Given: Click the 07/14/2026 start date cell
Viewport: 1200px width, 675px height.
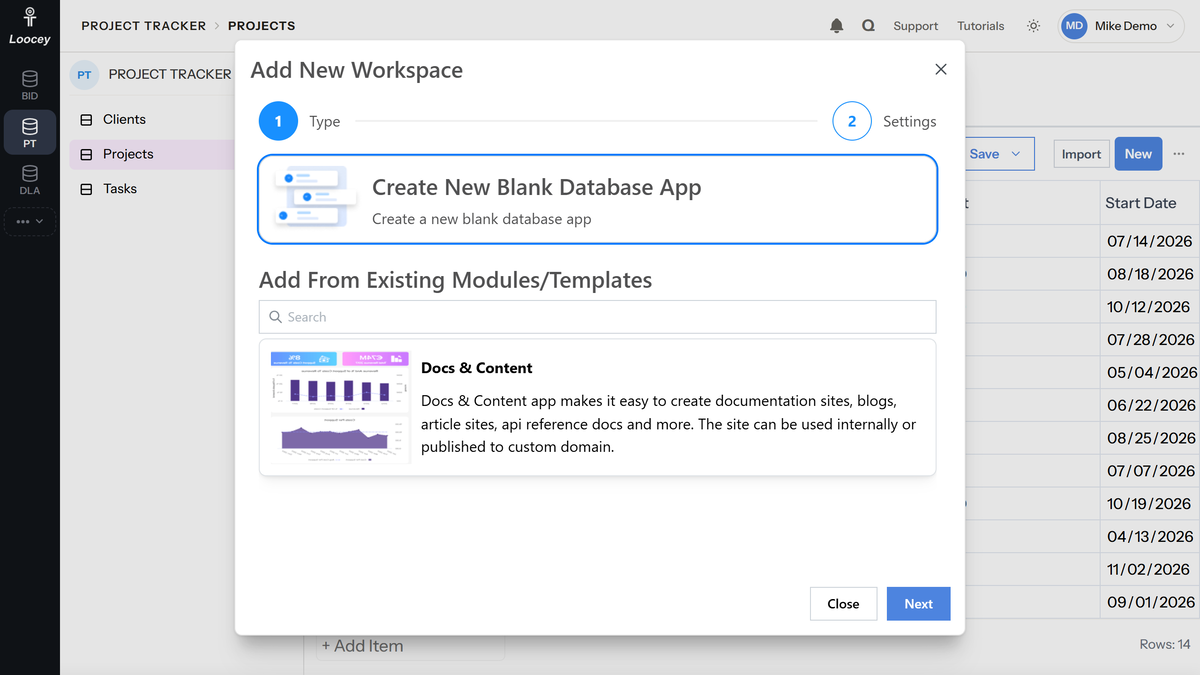Looking at the screenshot, I should [x=1150, y=241].
